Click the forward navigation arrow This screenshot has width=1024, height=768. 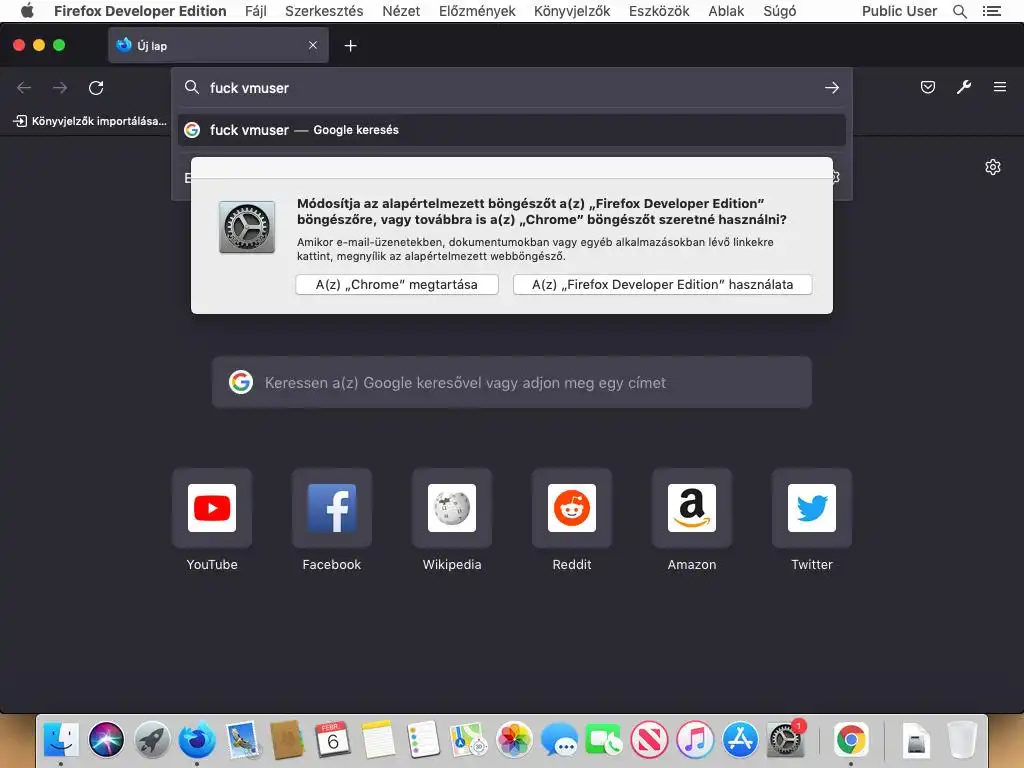[60, 88]
